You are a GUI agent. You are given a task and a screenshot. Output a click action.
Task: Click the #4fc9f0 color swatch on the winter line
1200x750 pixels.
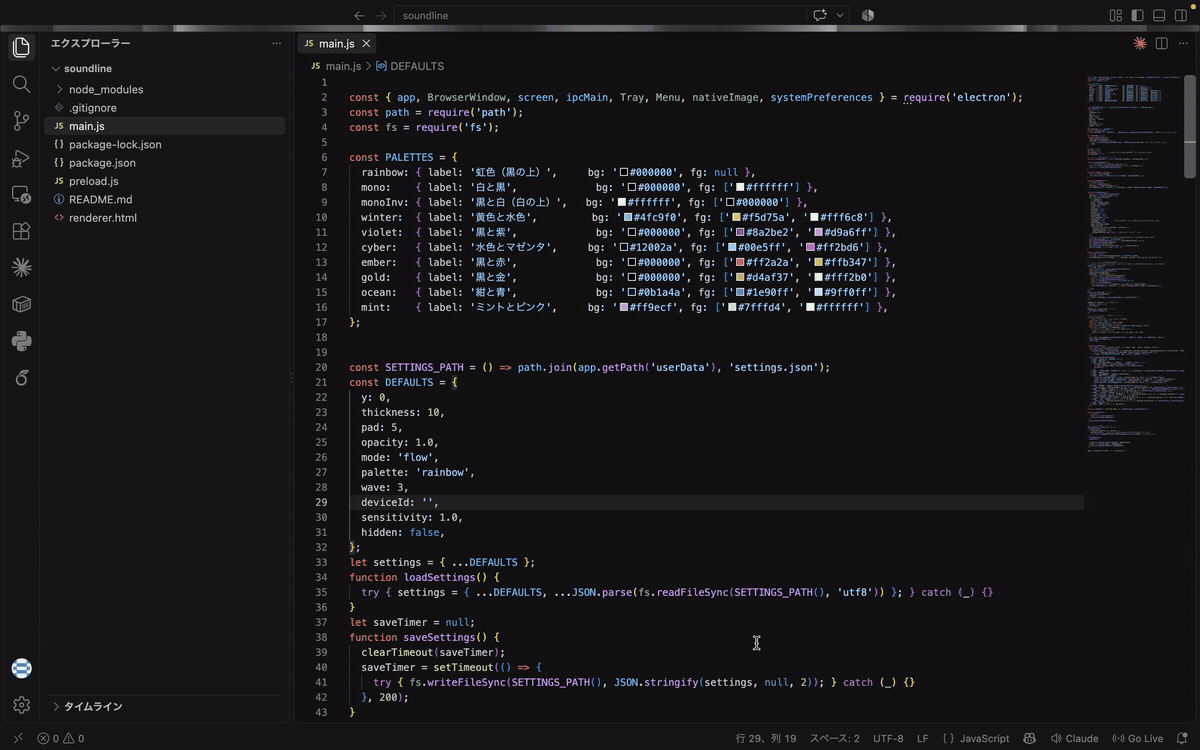click(x=628, y=217)
